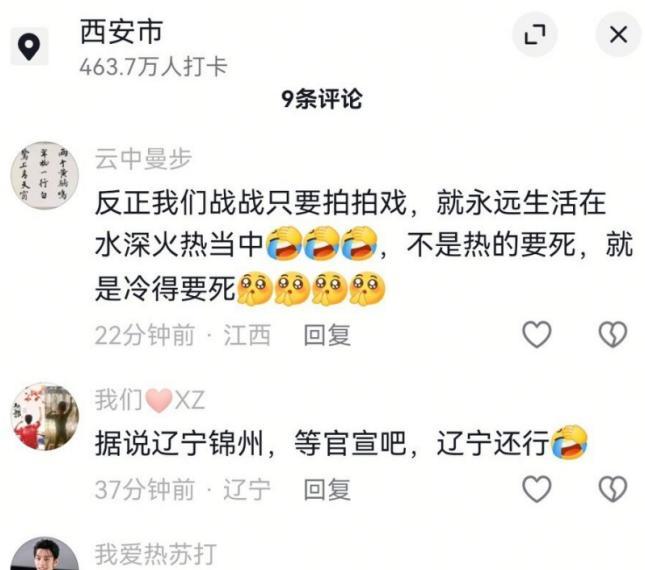
Task: Expand comments panel to full screen
Action: click(x=535, y=34)
